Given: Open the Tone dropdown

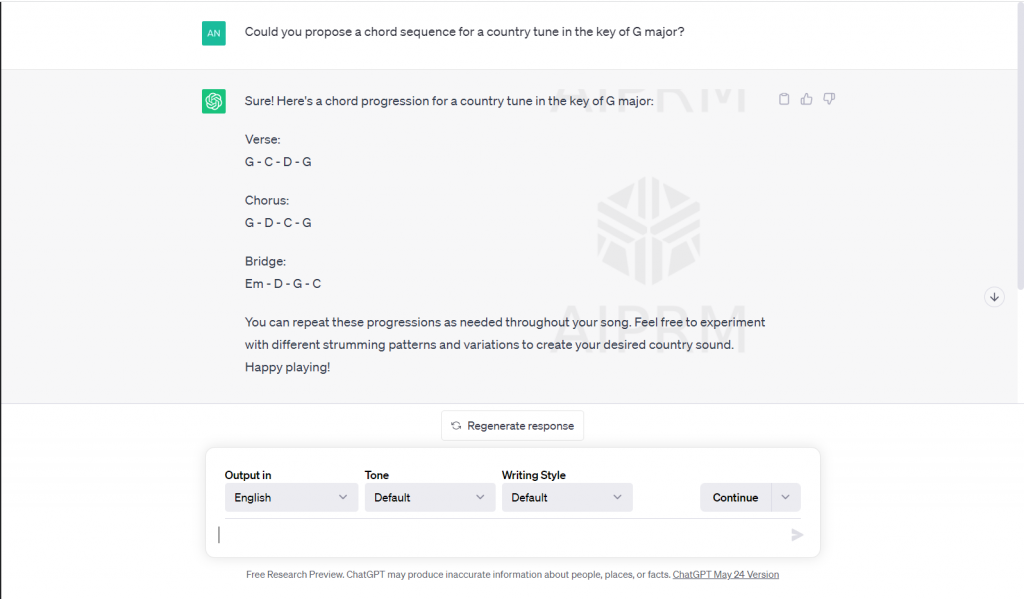Looking at the screenshot, I should pyautogui.click(x=429, y=497).
